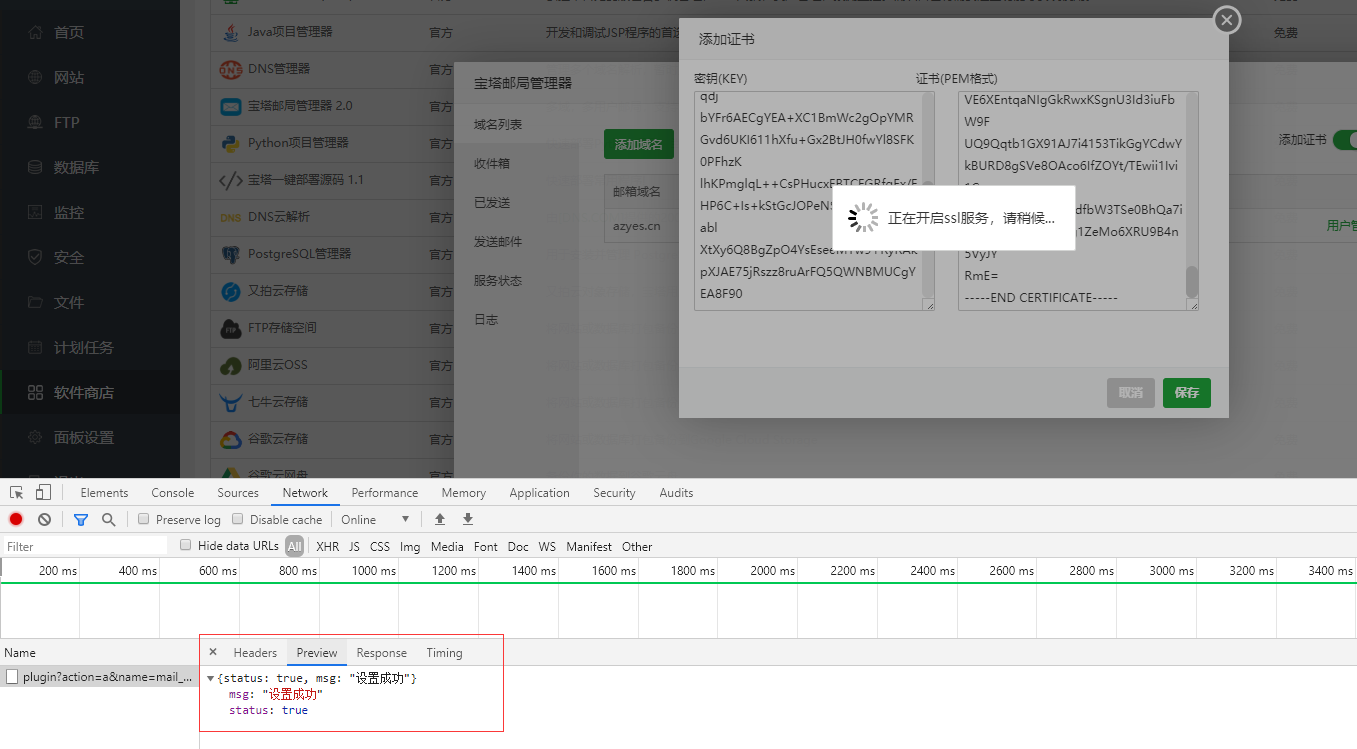
Task: Click the FTP globe icon in sidebar
Action: click(x=35, y=122)
